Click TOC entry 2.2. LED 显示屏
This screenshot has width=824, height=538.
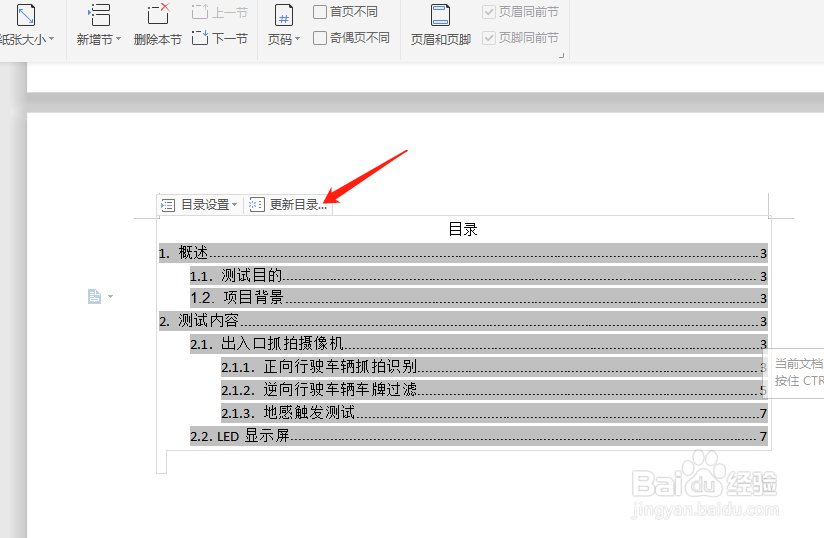[x=479, y=436]
